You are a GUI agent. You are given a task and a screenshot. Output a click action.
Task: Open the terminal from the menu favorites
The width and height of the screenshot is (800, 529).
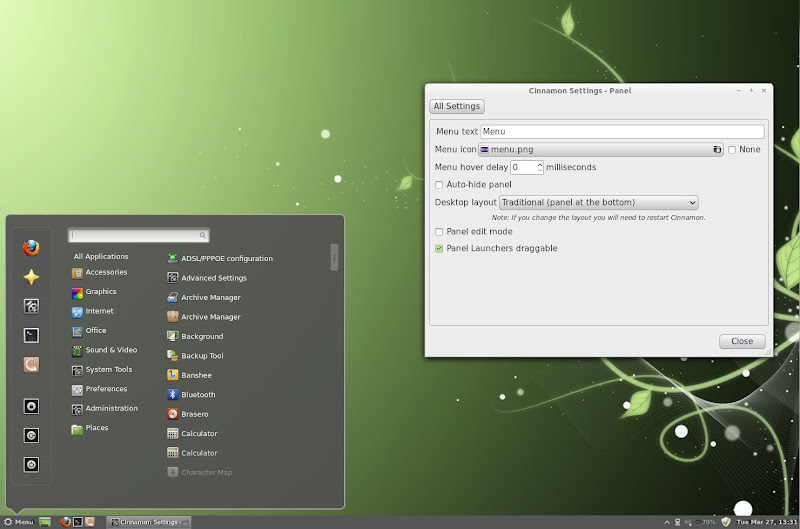click(x=31, y=335)
